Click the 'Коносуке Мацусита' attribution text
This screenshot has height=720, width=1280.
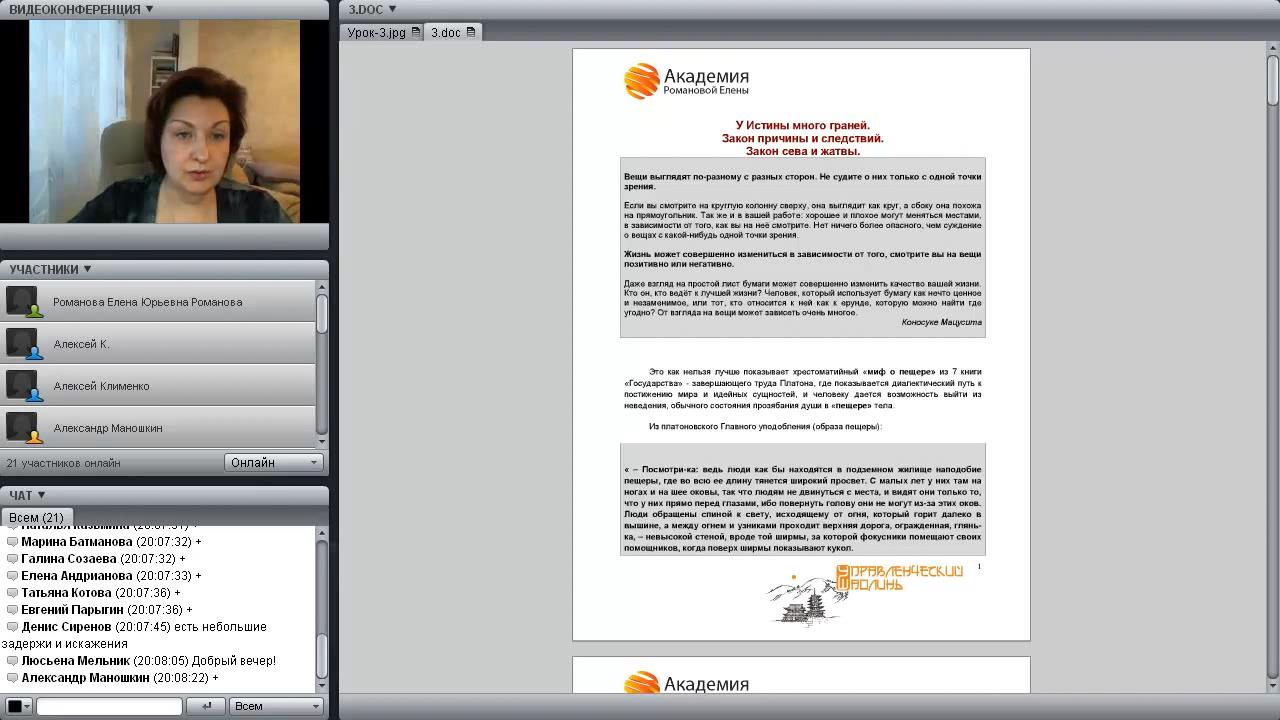[942, 322]
